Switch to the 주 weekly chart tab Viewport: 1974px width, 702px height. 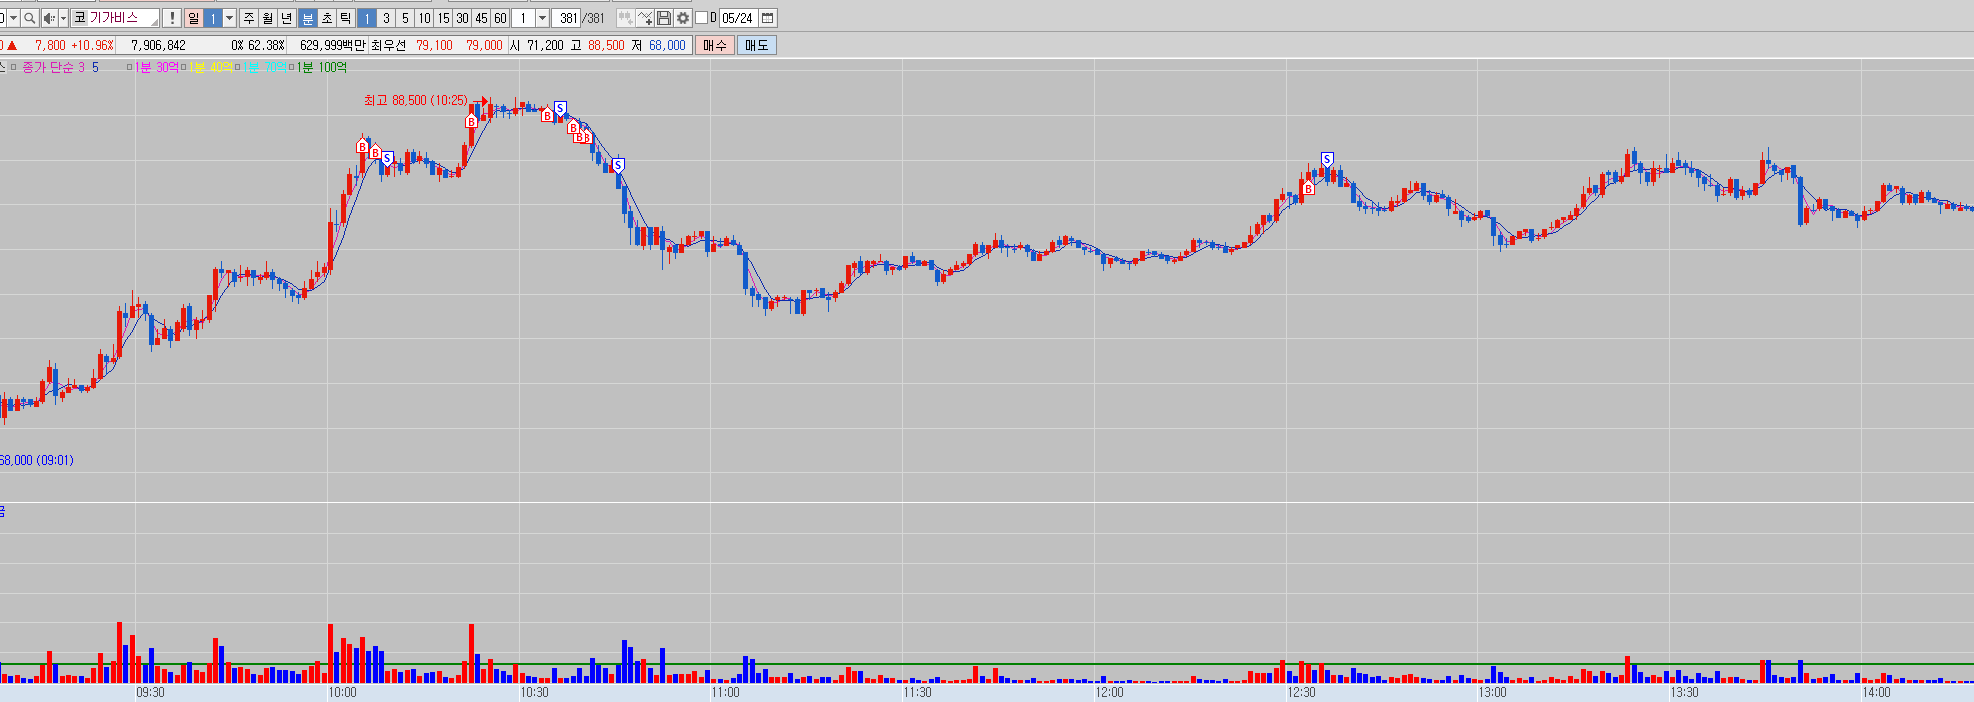249,18
